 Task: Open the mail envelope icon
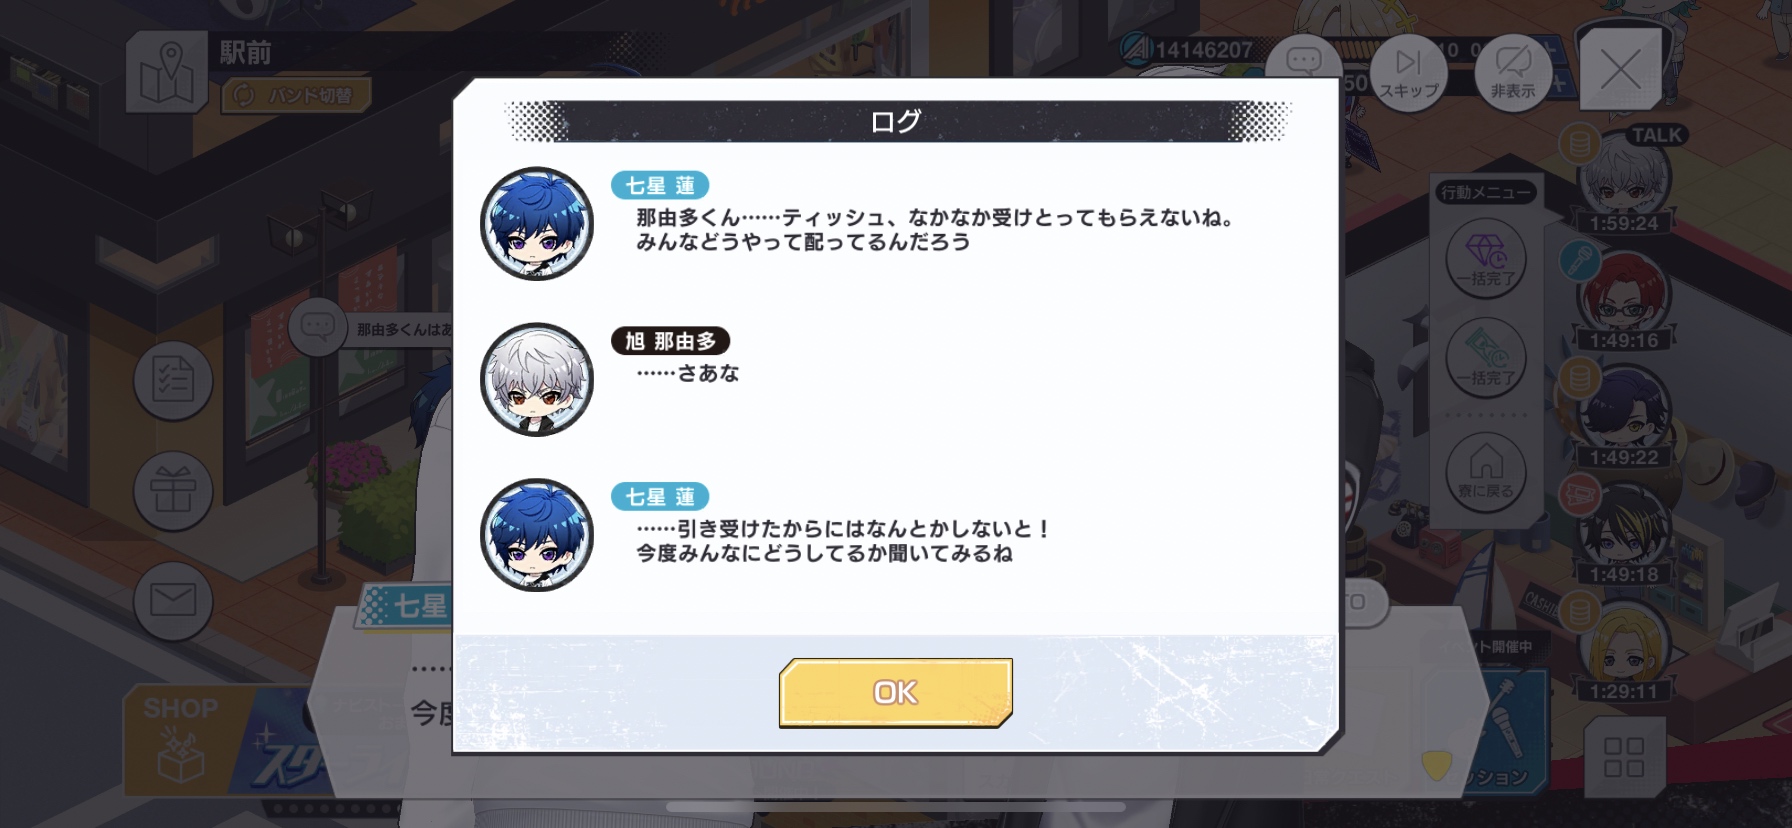(173, 600)
